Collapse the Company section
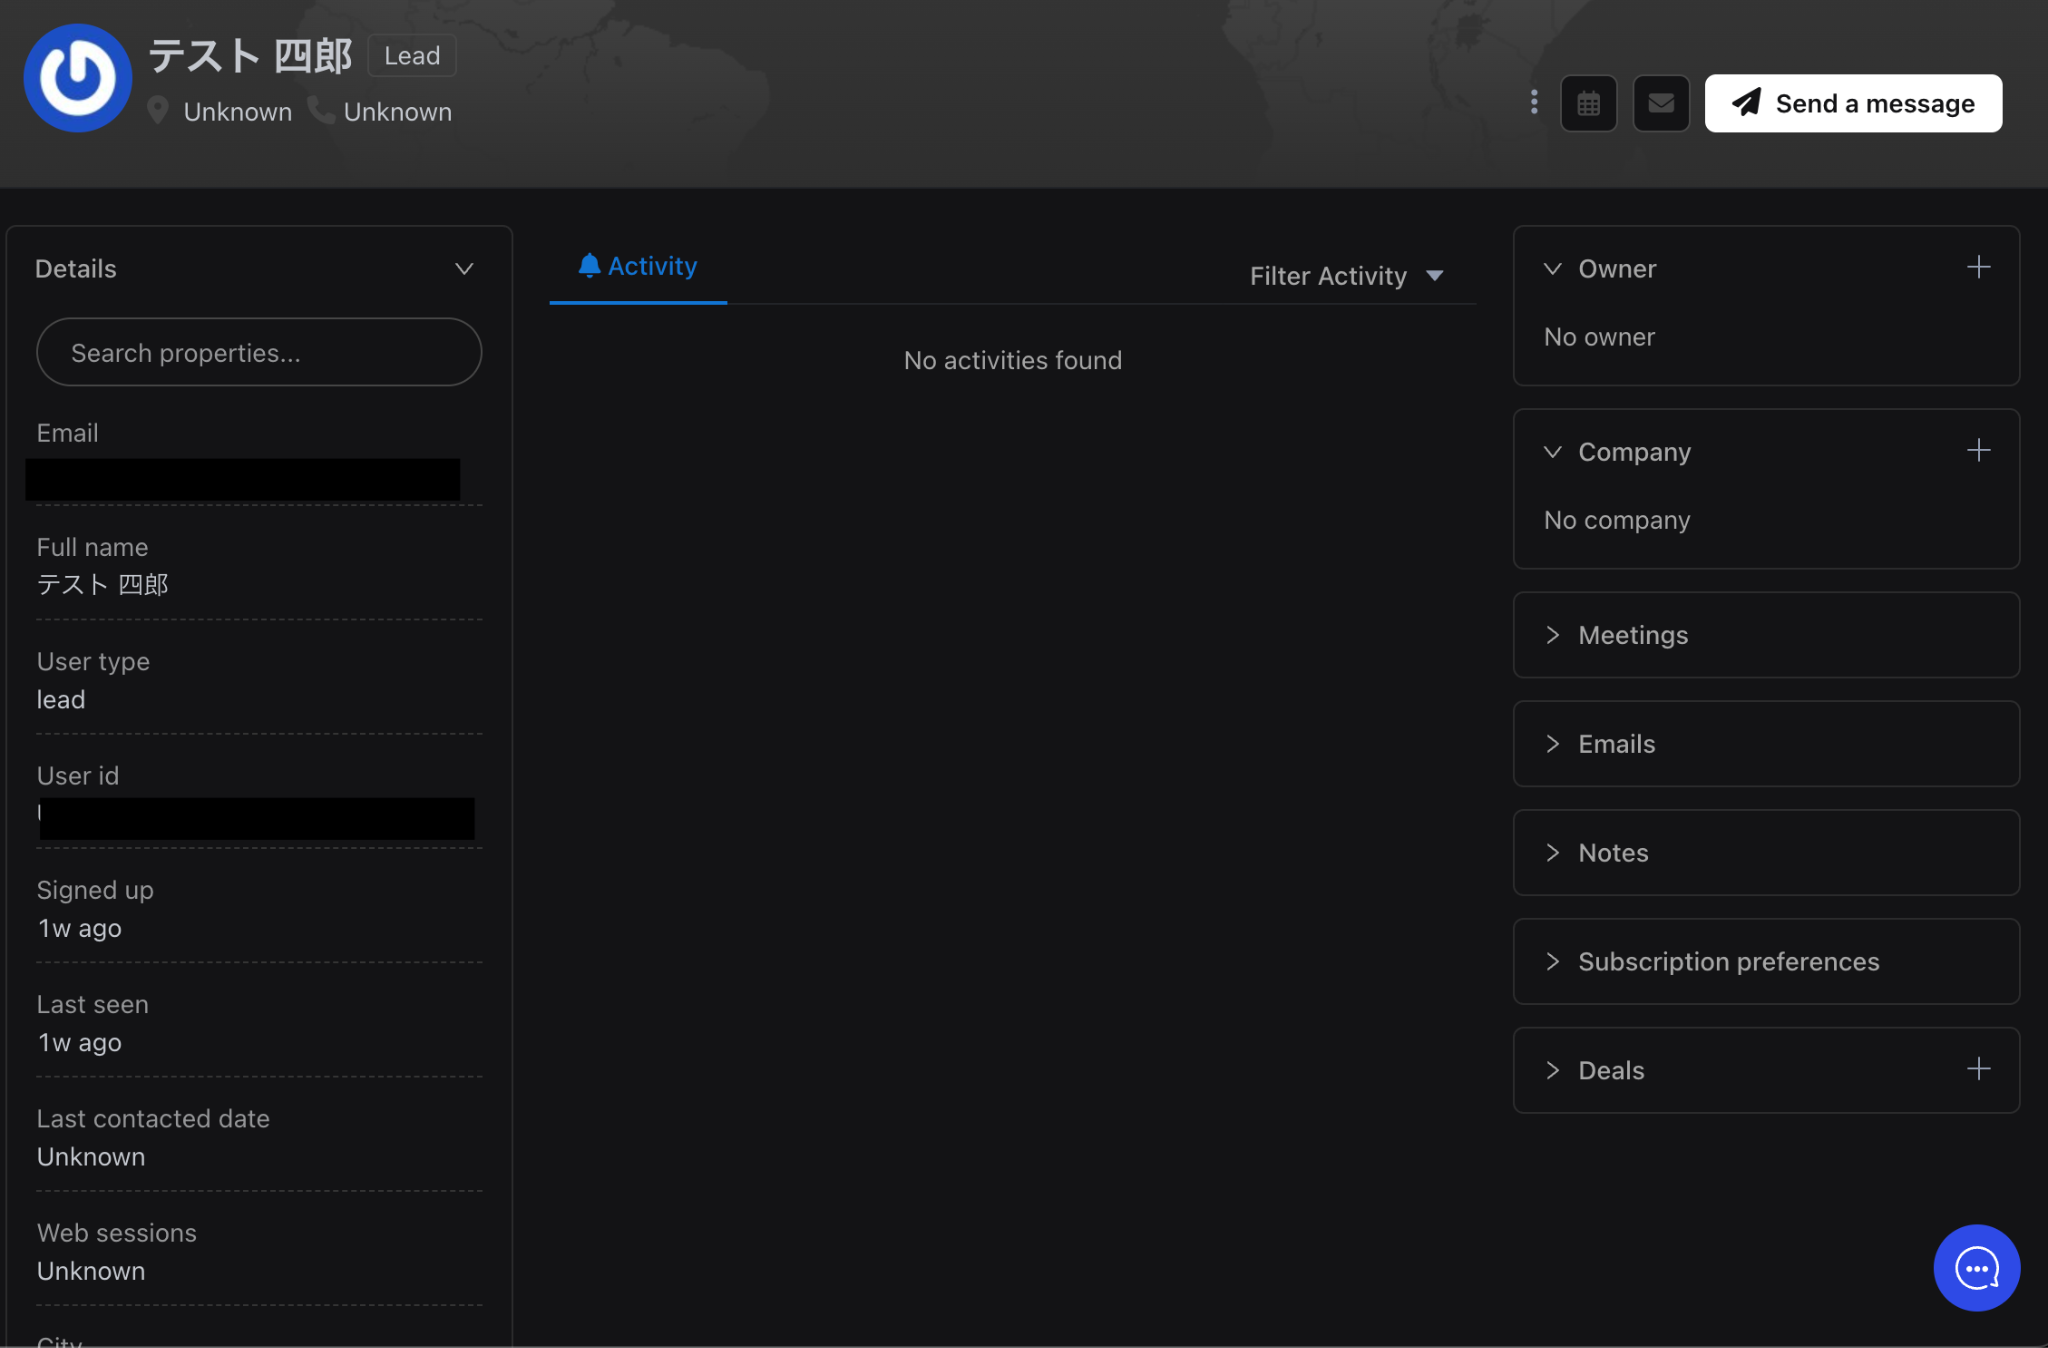 point(1552,452)
